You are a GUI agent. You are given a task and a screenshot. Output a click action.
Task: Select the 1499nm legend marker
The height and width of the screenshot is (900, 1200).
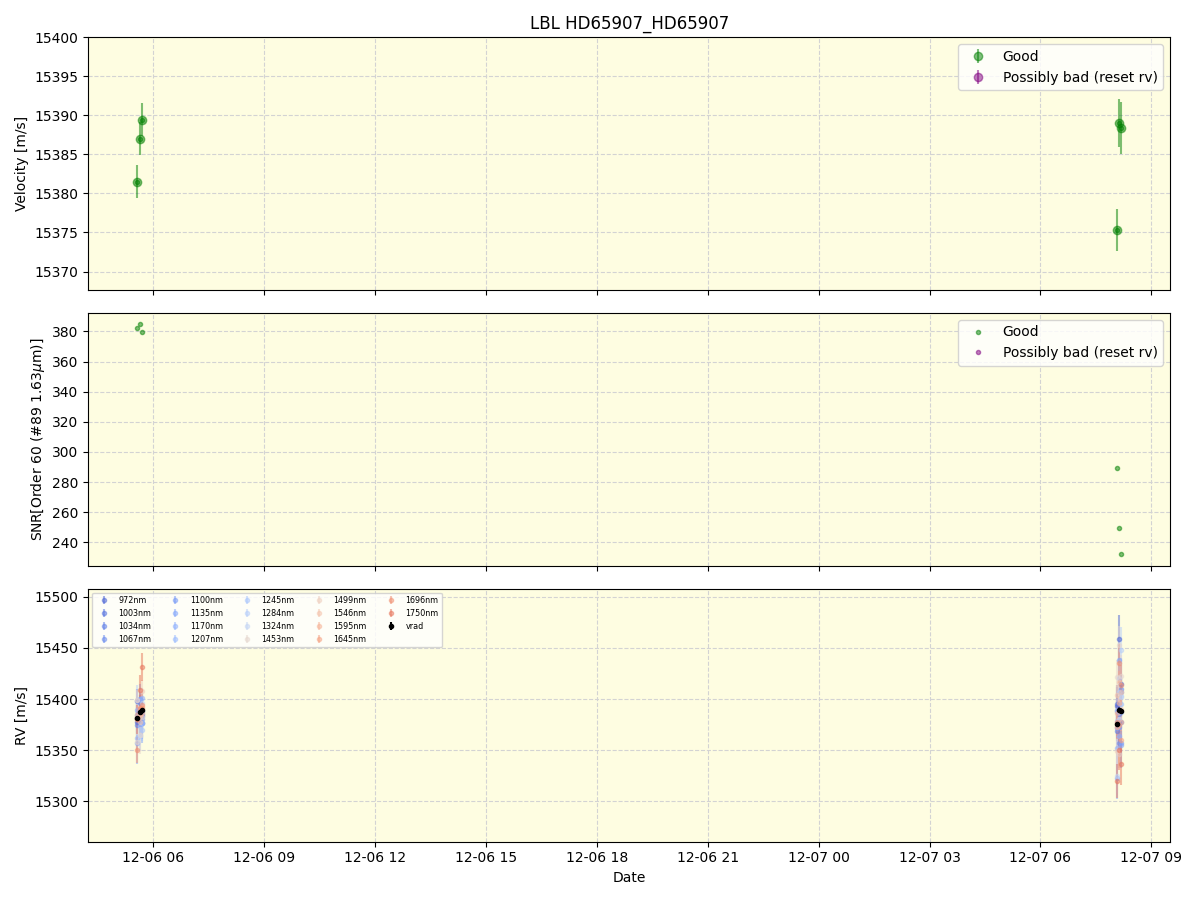pyautogui.click(x=319, y=600)
